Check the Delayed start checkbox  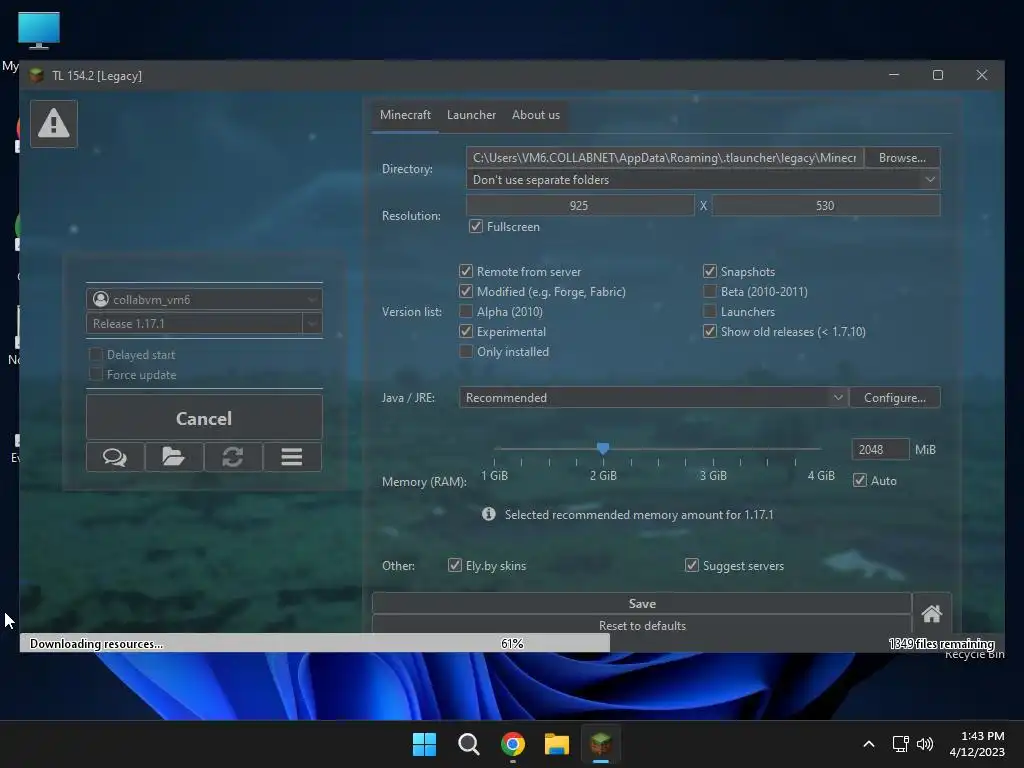[96, 354]
